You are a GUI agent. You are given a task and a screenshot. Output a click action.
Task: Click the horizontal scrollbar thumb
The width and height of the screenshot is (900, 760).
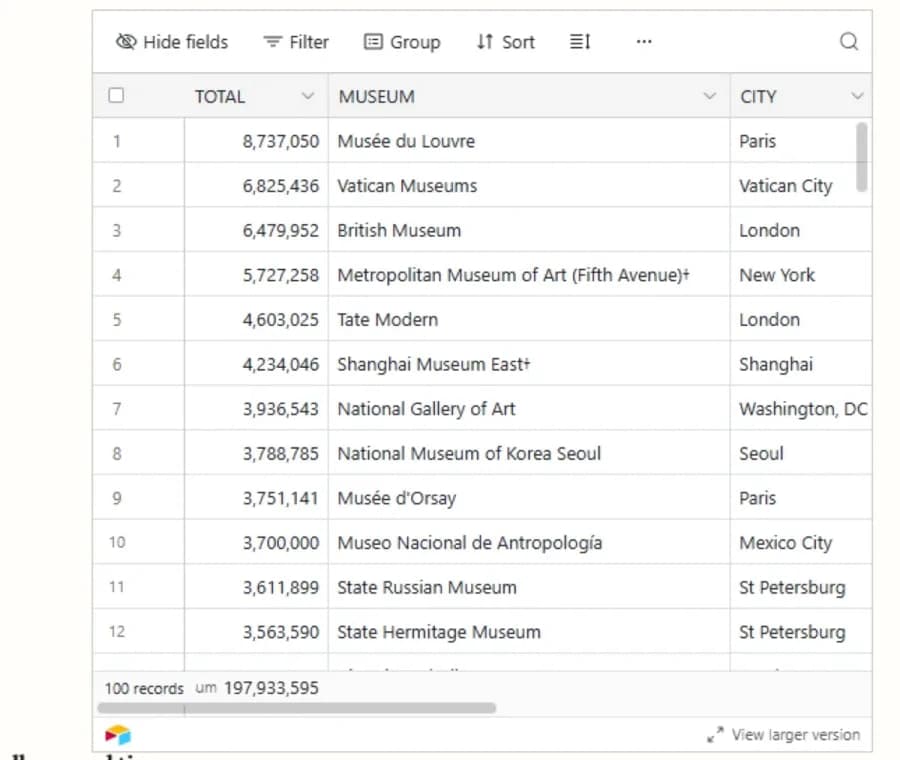297,708
